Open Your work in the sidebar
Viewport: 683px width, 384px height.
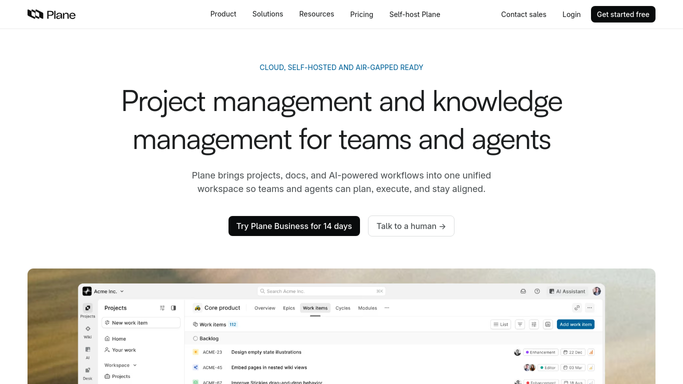[x=120, y=350]
